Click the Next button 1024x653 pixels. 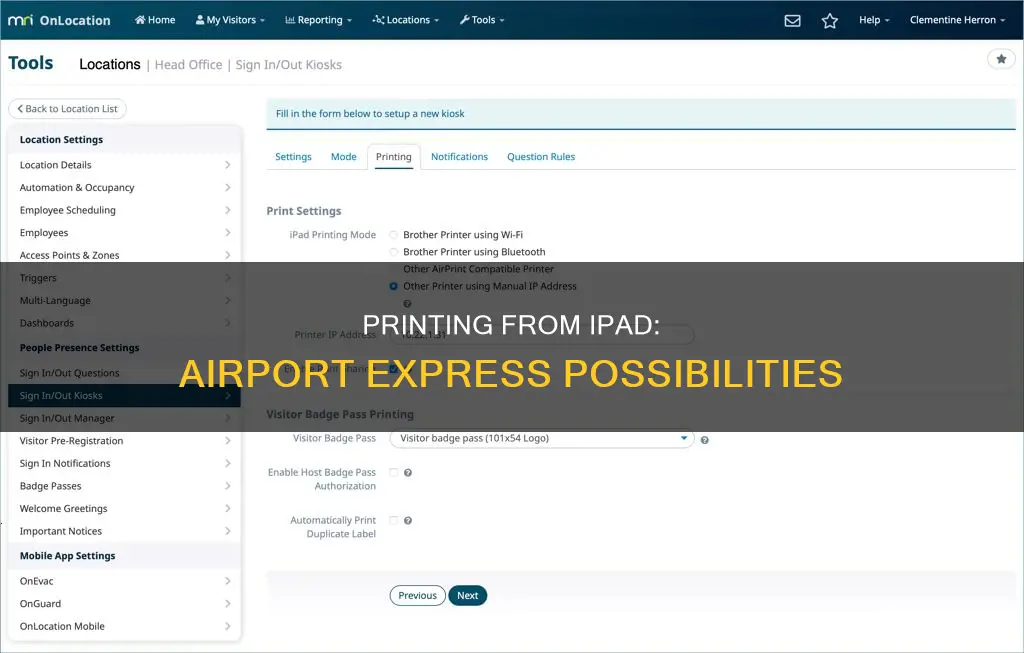(x=468, y=596)
